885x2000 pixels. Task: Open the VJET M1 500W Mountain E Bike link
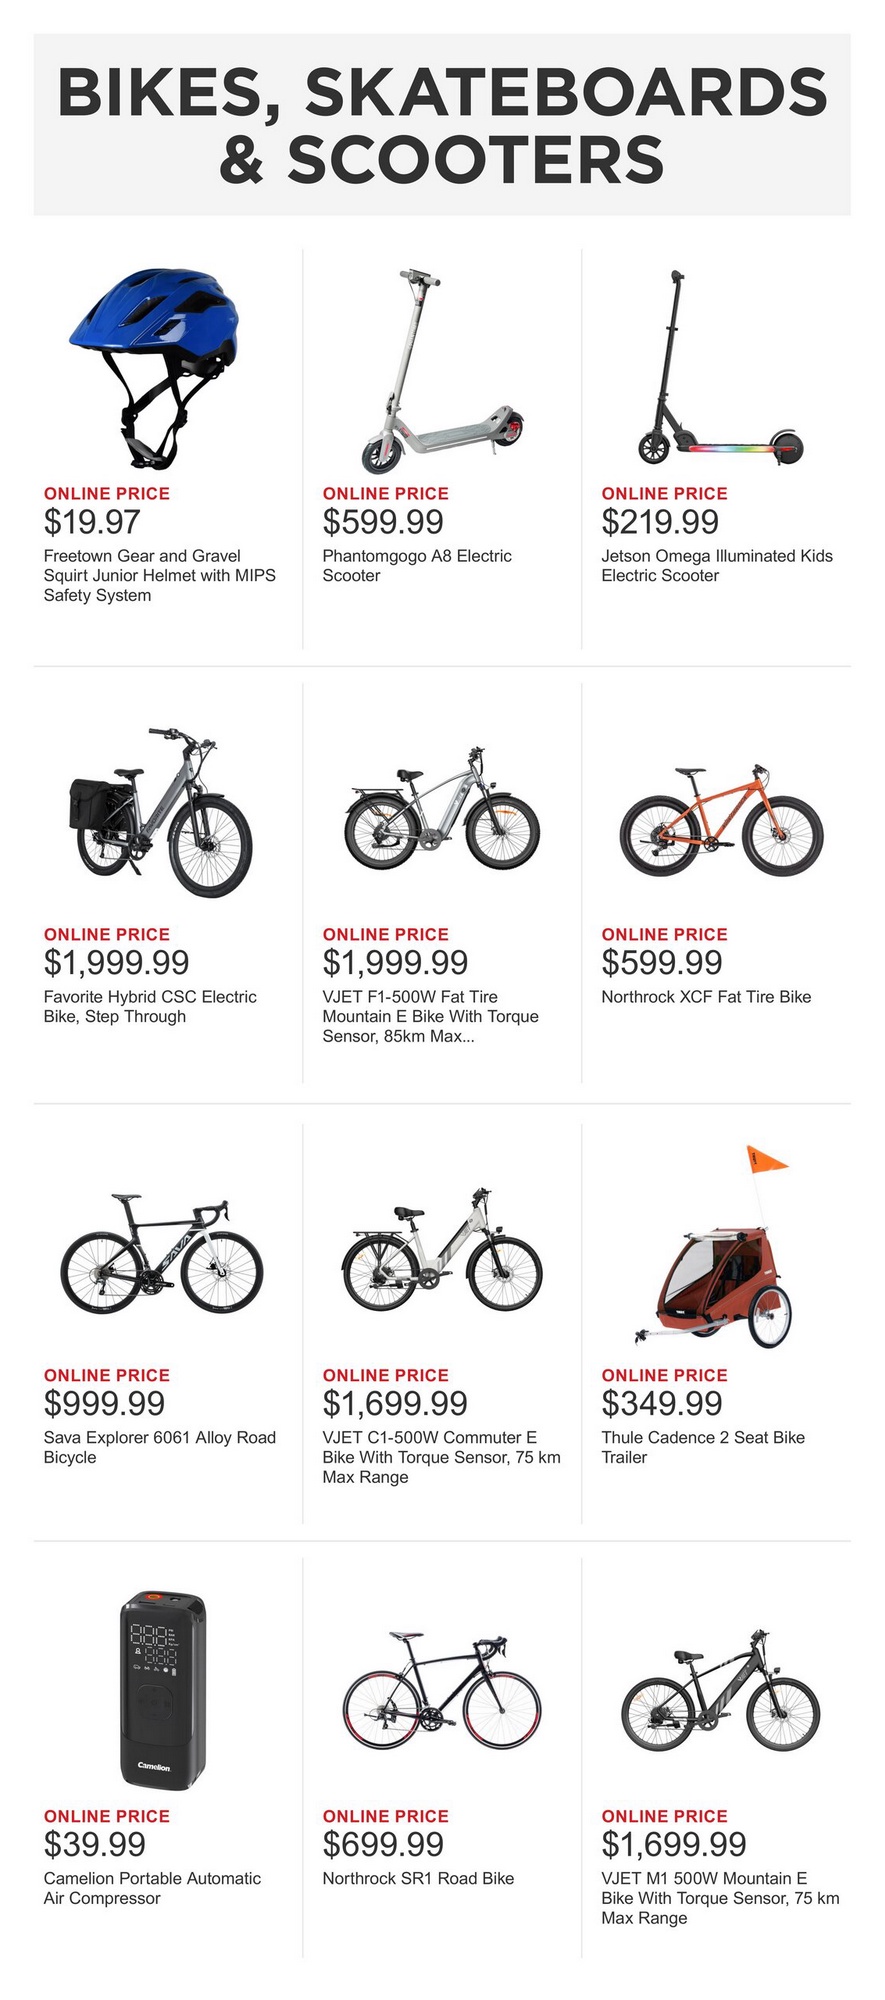pos(720,1898)
